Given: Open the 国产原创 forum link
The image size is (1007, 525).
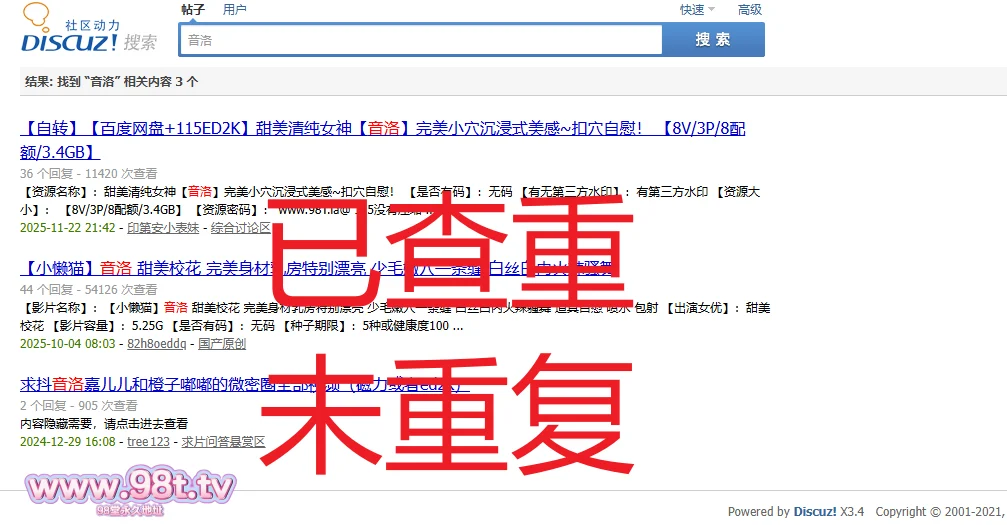Looking at the screenshot, I should (x=222, y=344).
